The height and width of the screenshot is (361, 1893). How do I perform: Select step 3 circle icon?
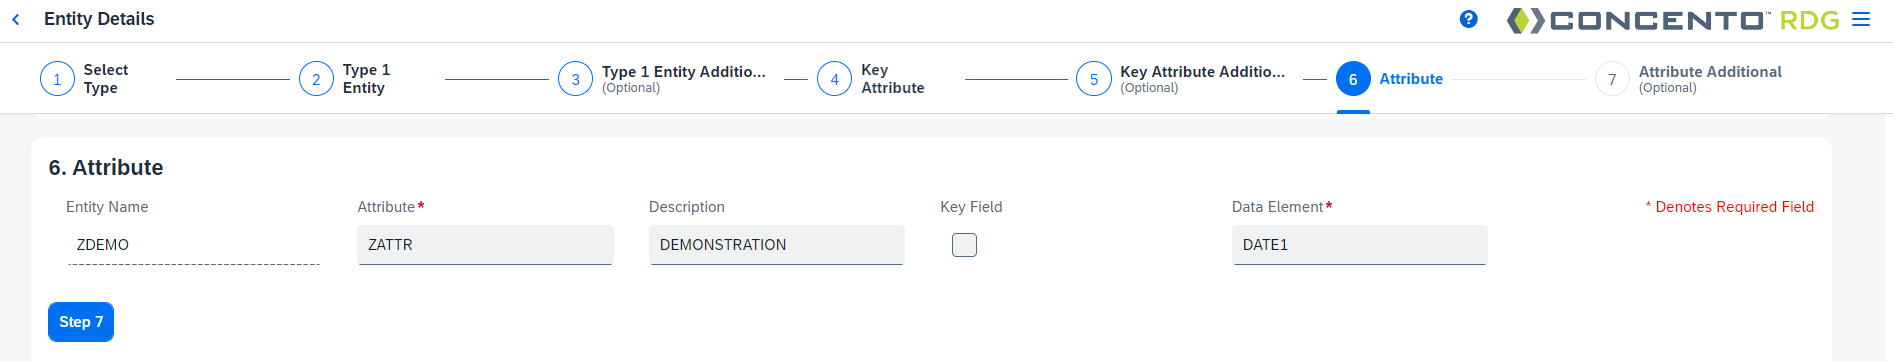(x=575, y=79)
